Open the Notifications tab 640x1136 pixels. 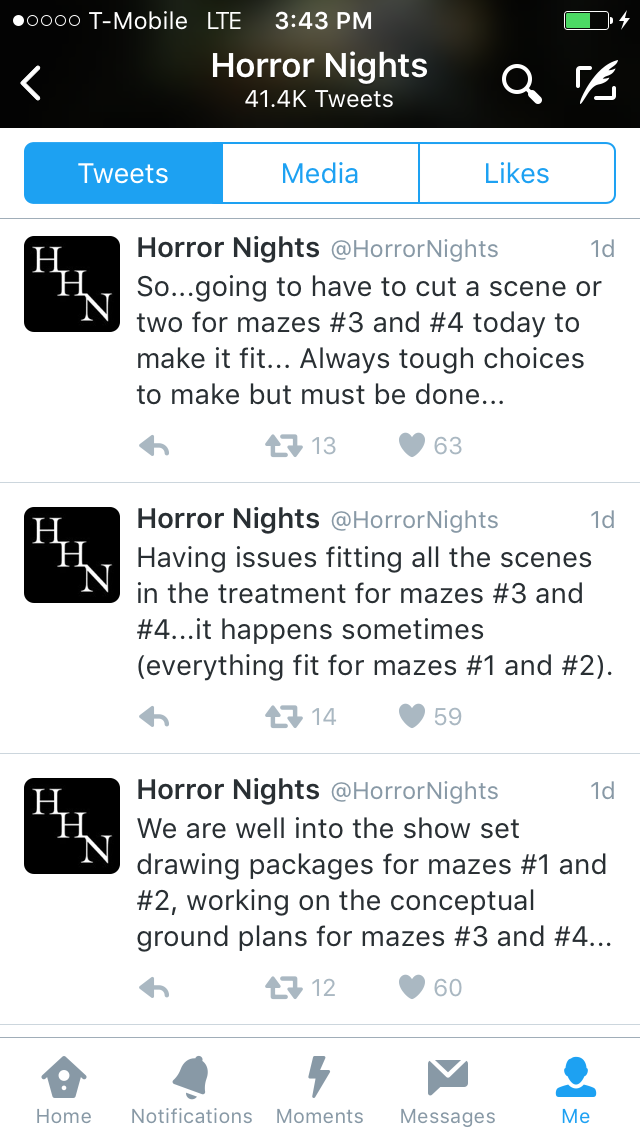192,1088
